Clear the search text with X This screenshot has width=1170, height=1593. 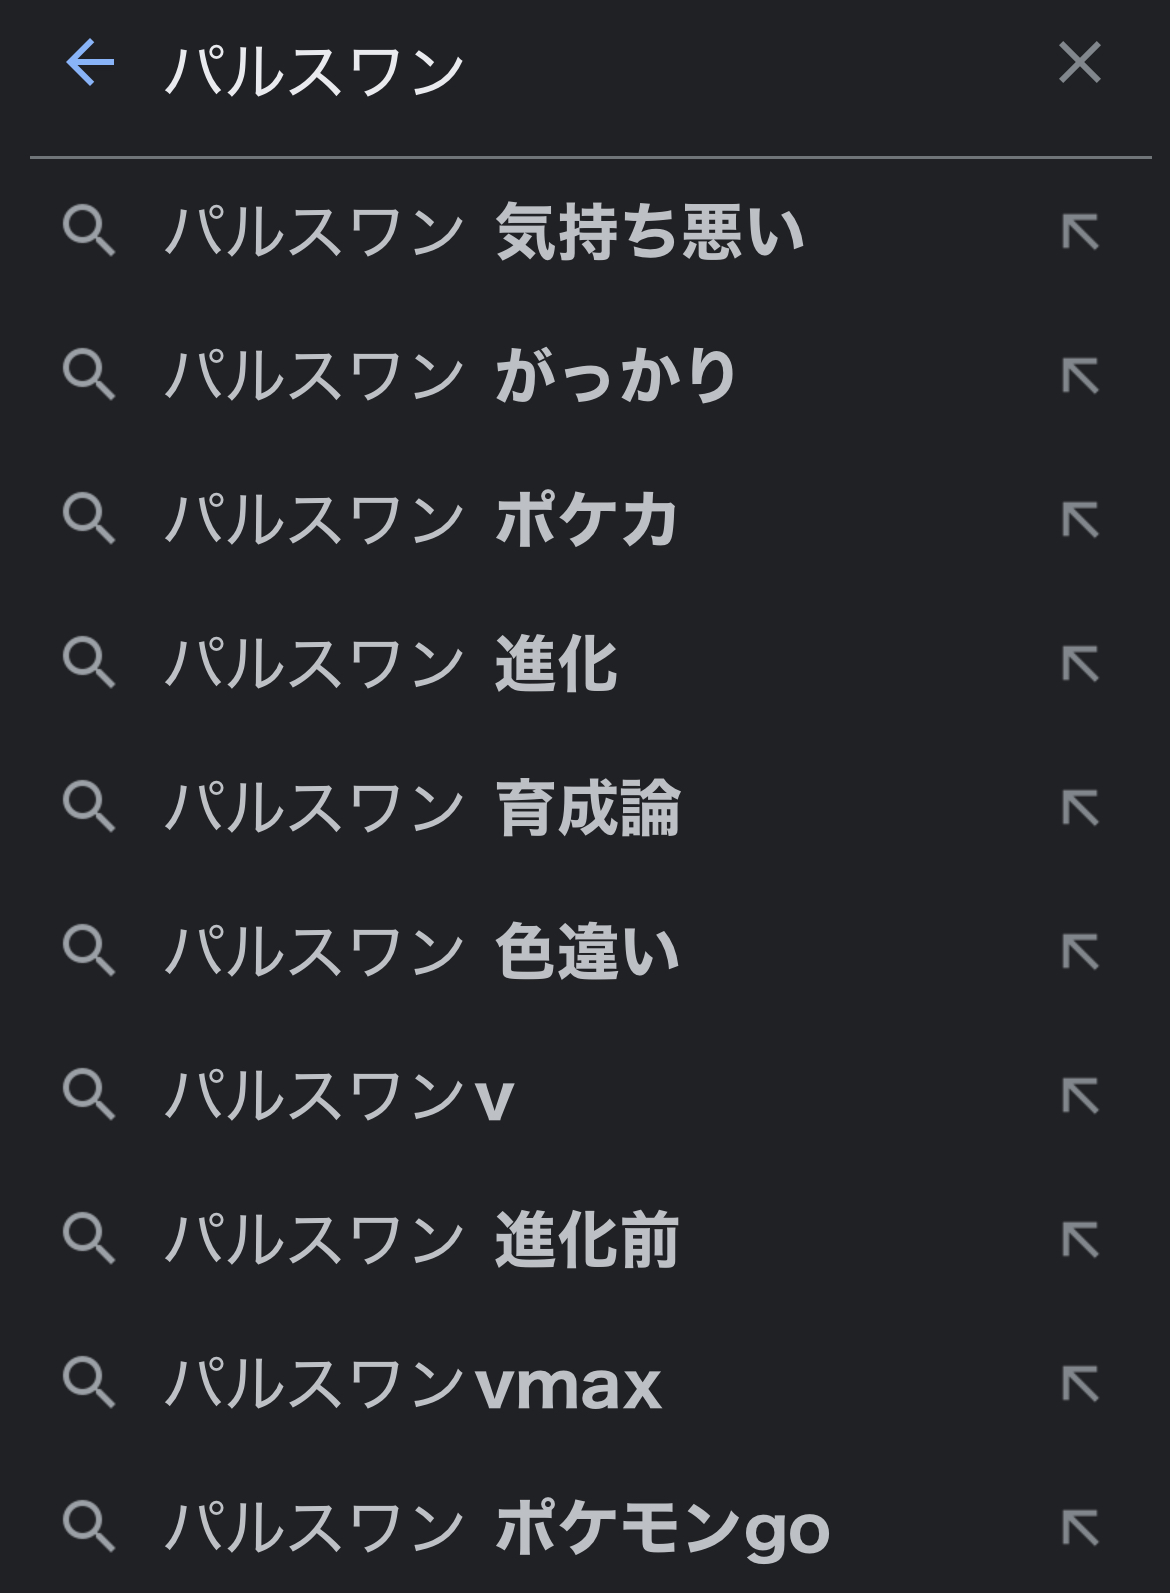click(x=1079, y=63)
